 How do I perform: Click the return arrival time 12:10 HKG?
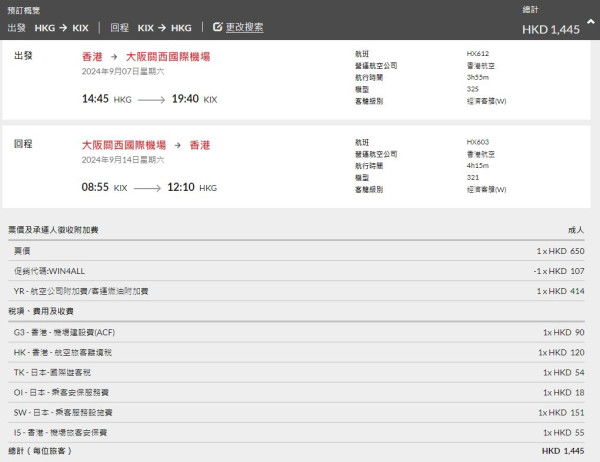click(192, 188)
